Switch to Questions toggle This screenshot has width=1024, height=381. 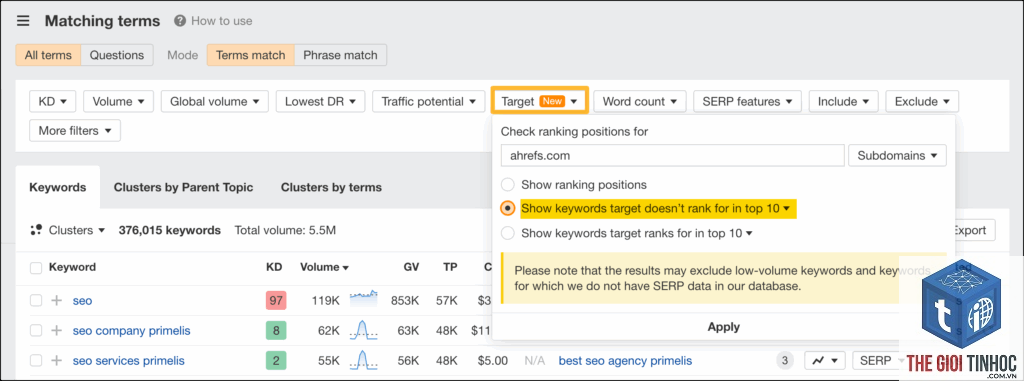tap(117, 55)
